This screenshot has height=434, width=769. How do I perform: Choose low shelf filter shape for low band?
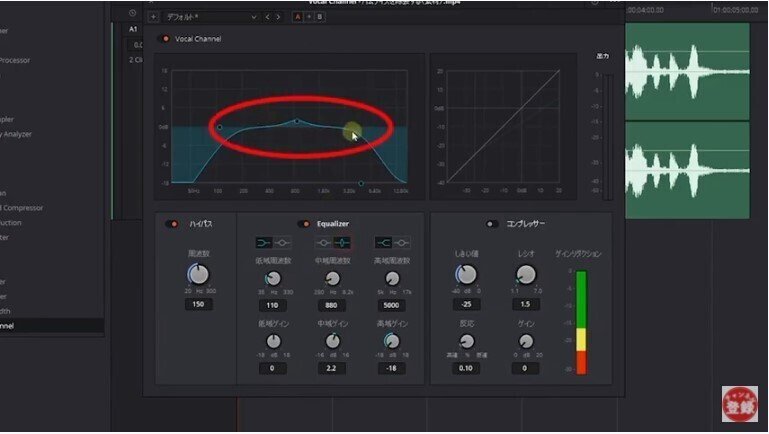pyautogui.click(x=264, y=243)
